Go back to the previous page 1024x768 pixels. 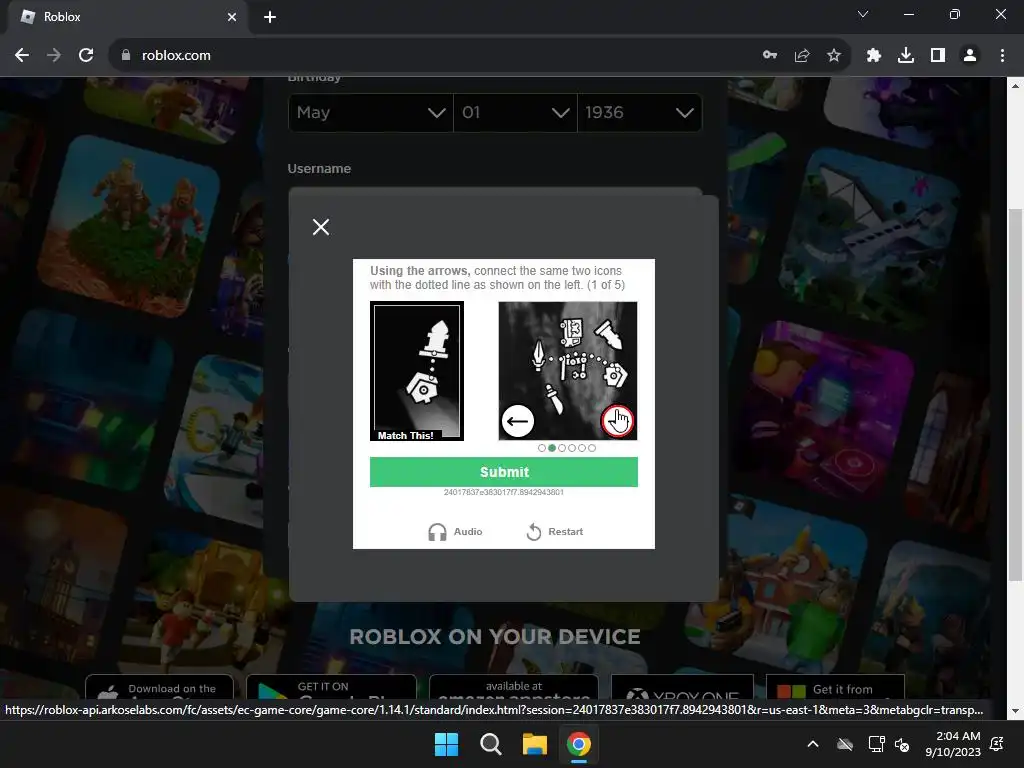(x=22, y=56)
